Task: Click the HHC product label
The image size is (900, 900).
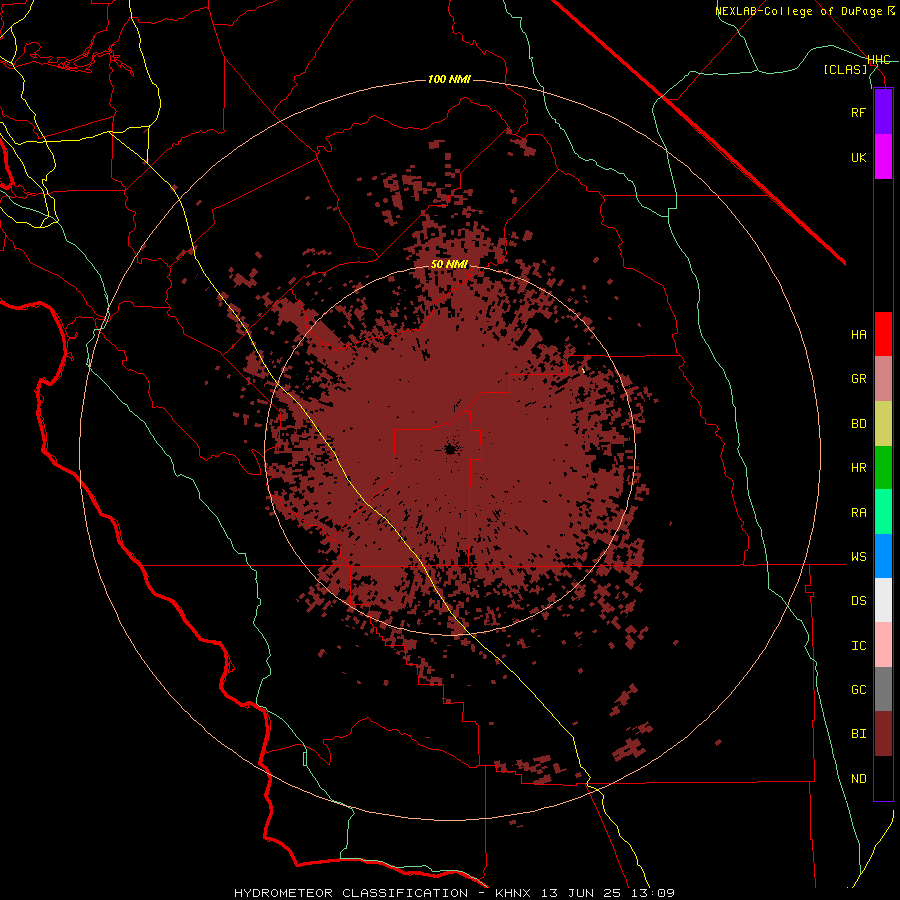Action: (879, 60)
